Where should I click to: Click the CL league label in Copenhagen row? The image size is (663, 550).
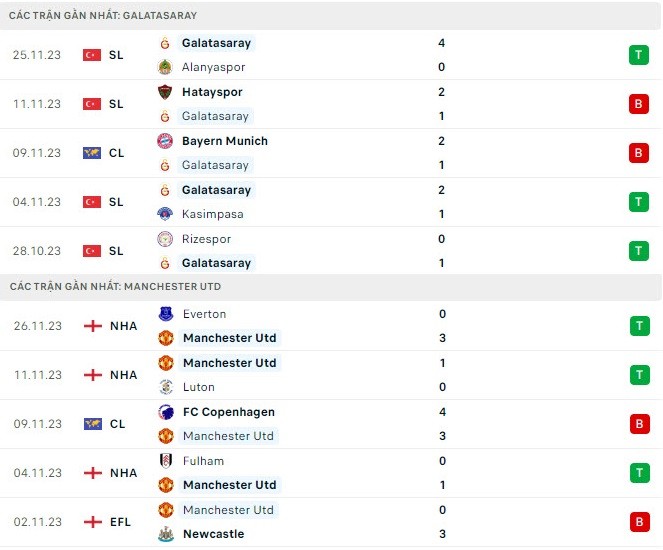tap(117, 424)
